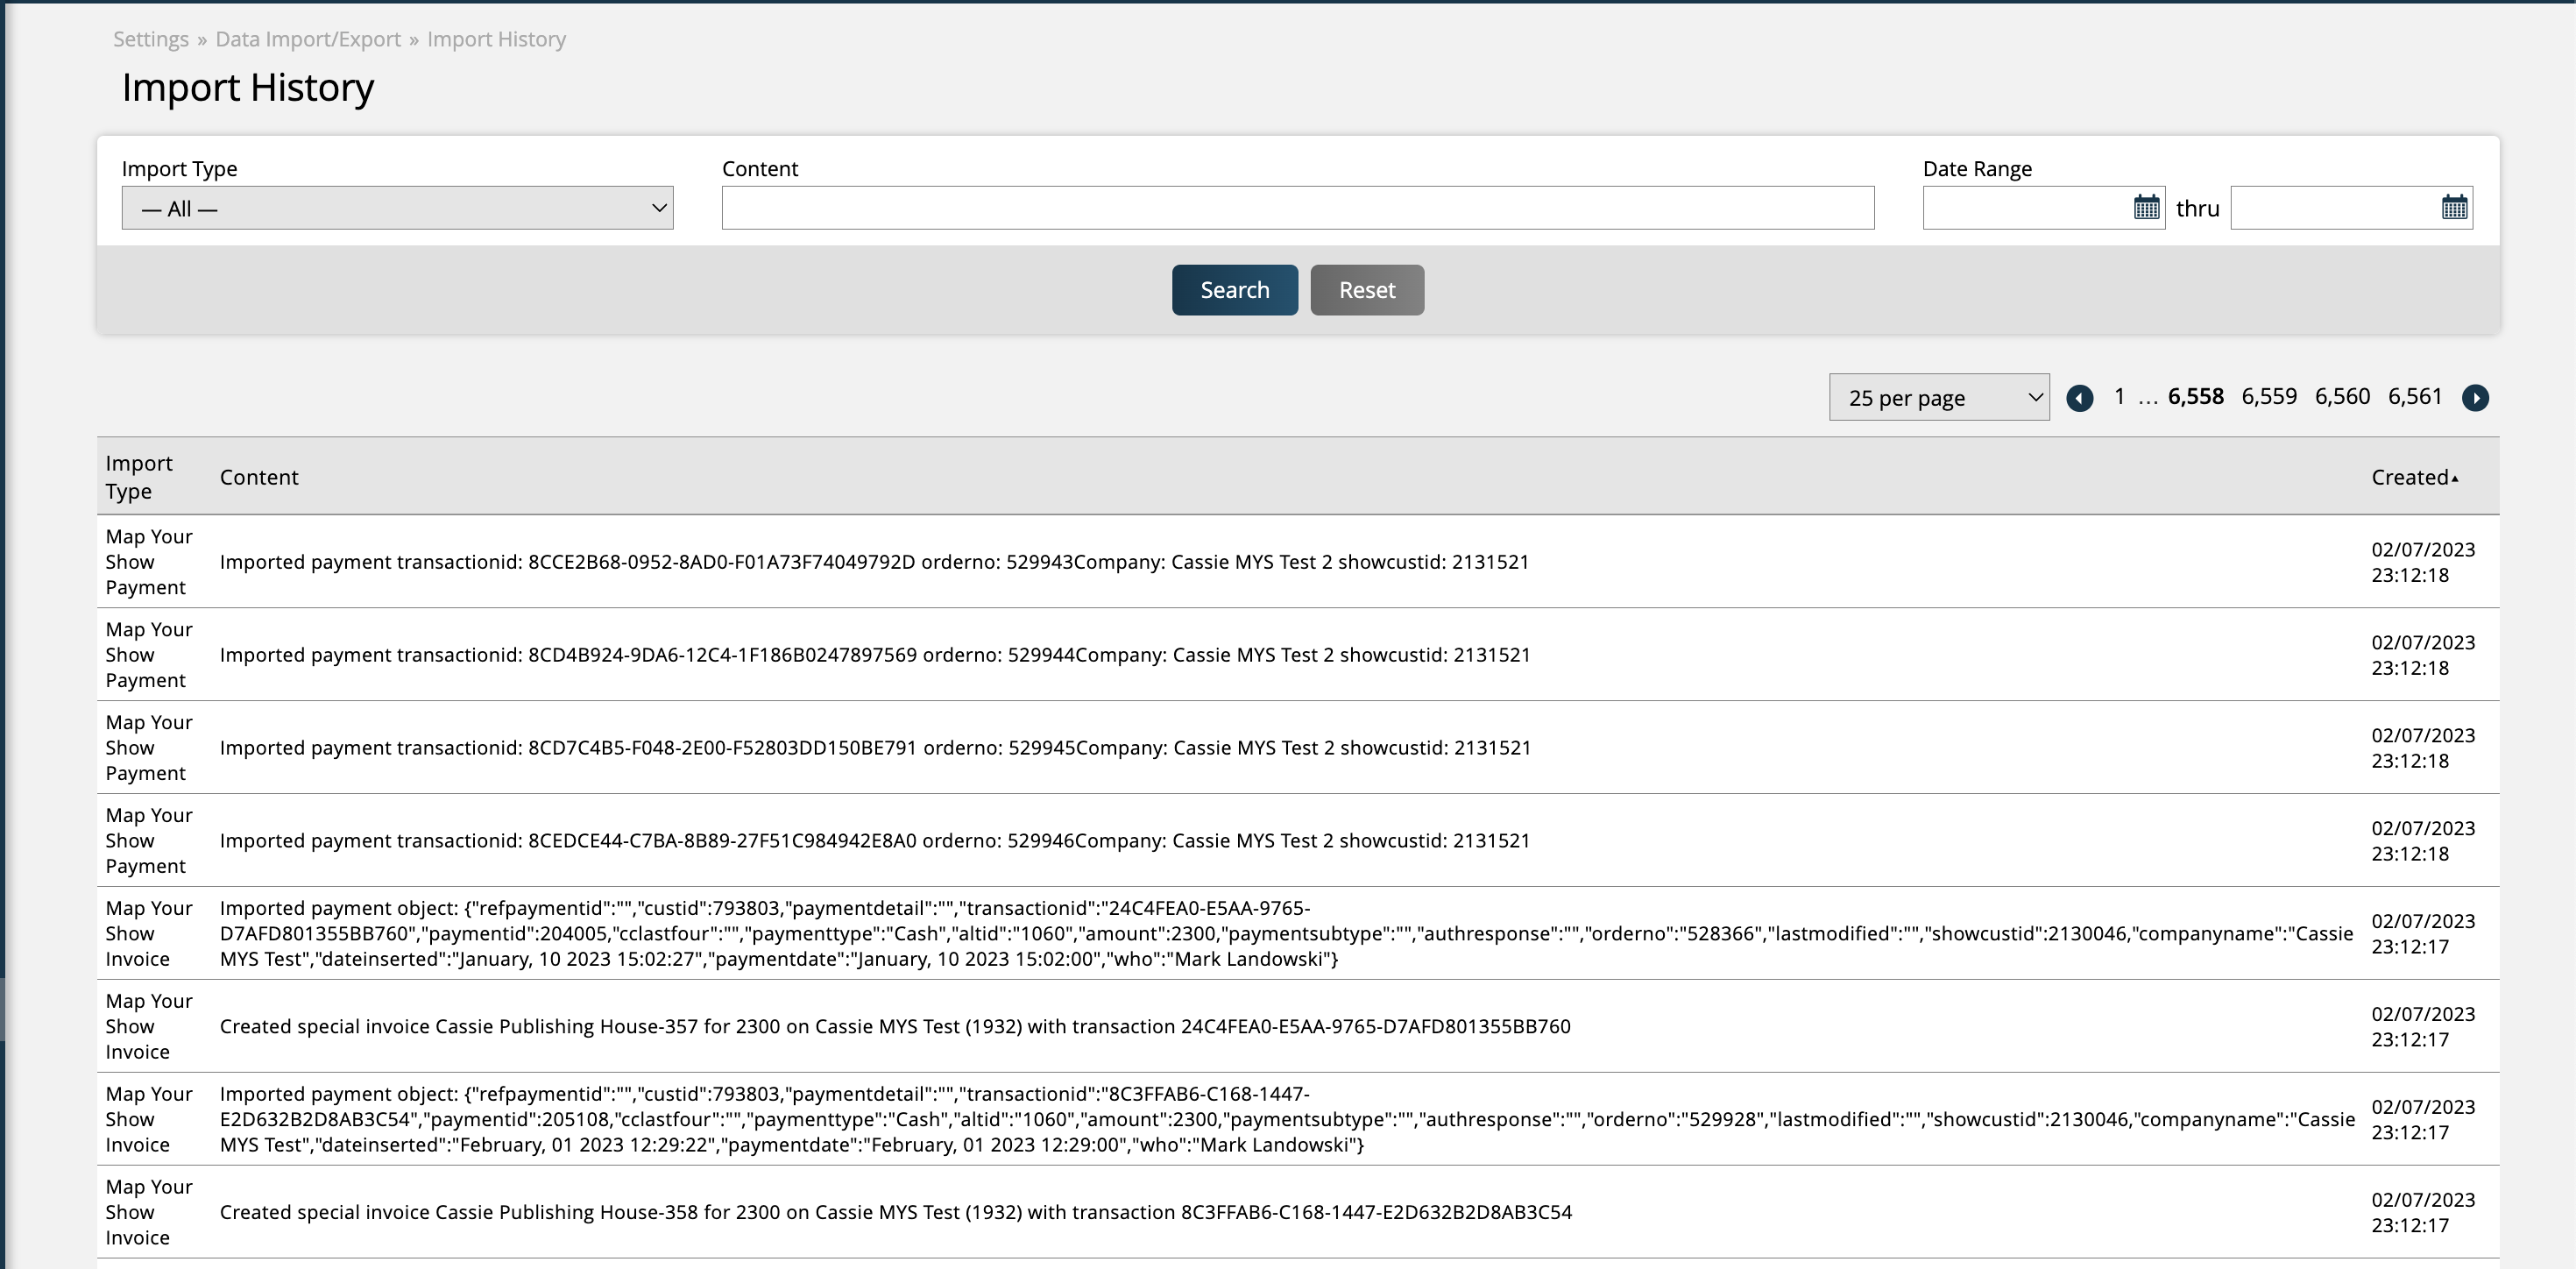Go to previous page arrow icon
Viewport: 2576px width, 1269px height.
2079,398
